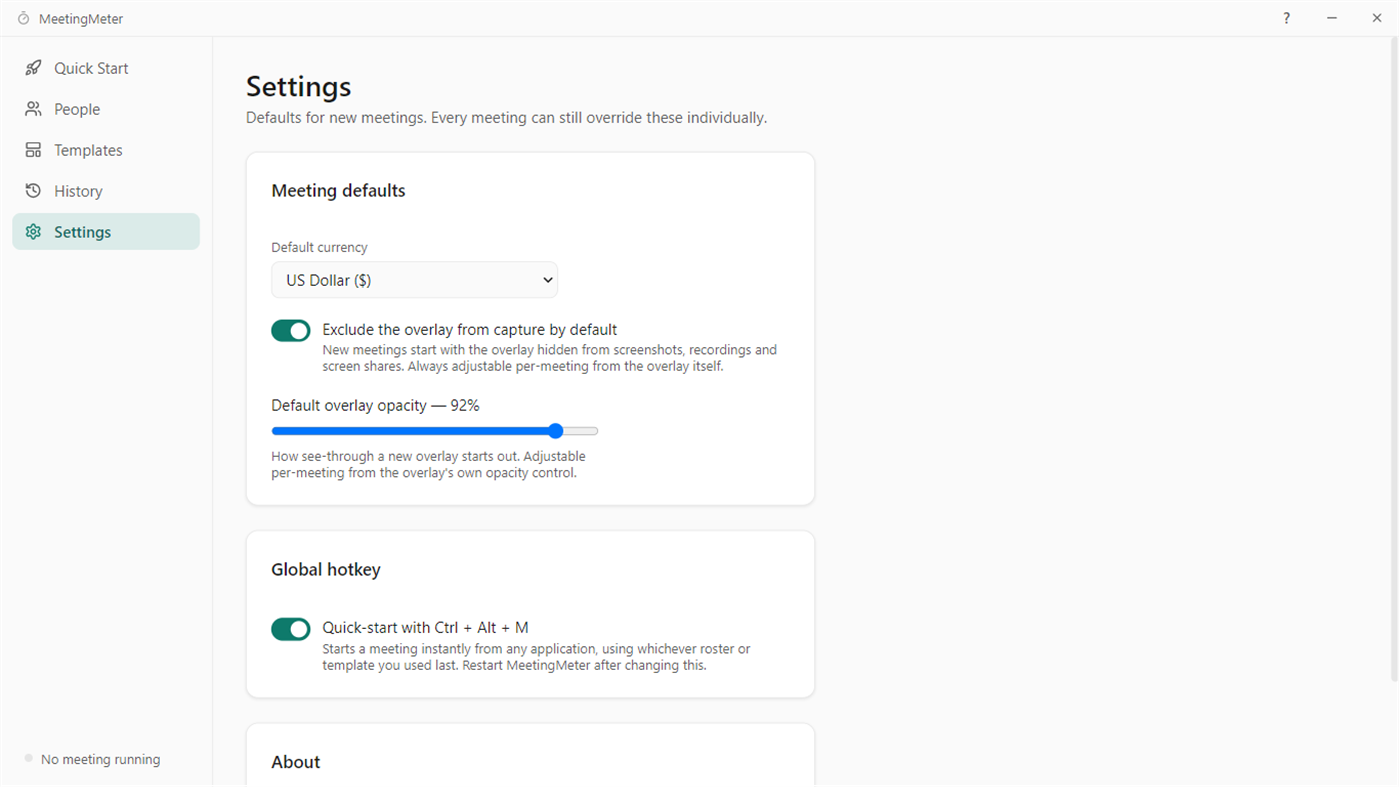Image resolution: width=1399 pixels, height=787 pixels.
Task: Click the People icon in sidebar
Action: (33, 109)
